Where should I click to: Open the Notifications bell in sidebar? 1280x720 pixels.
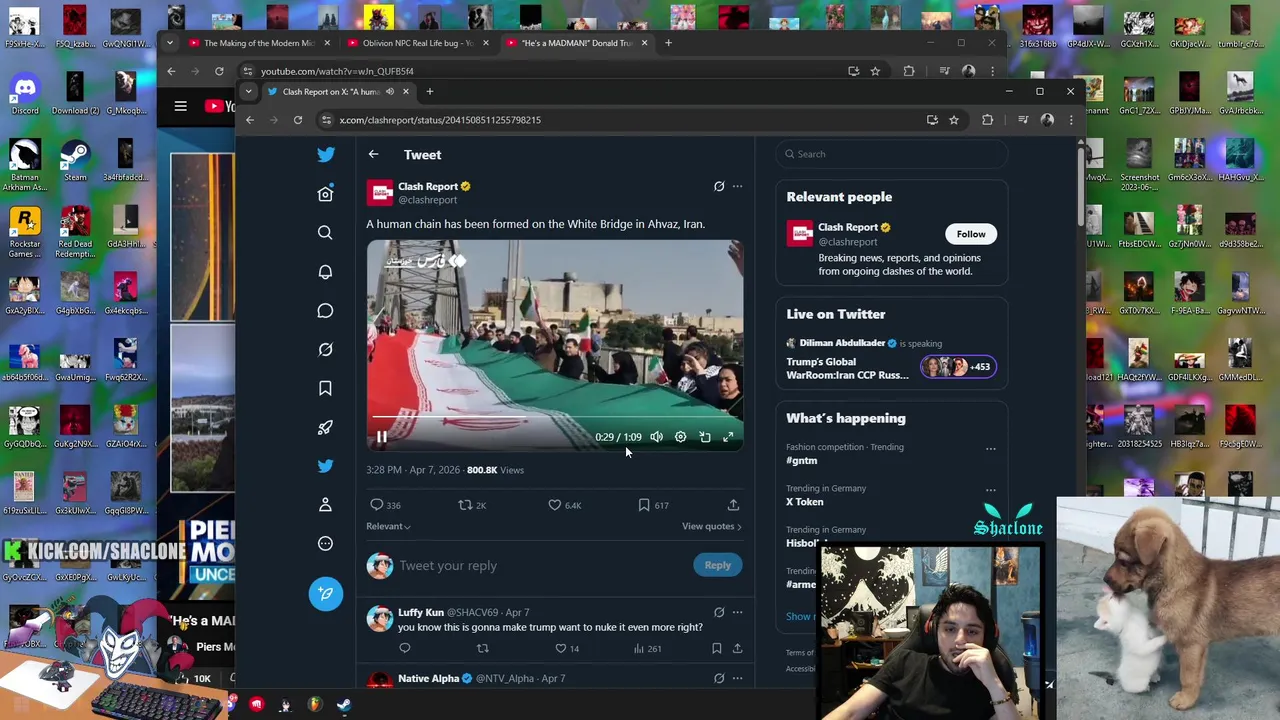coord(325,272)
